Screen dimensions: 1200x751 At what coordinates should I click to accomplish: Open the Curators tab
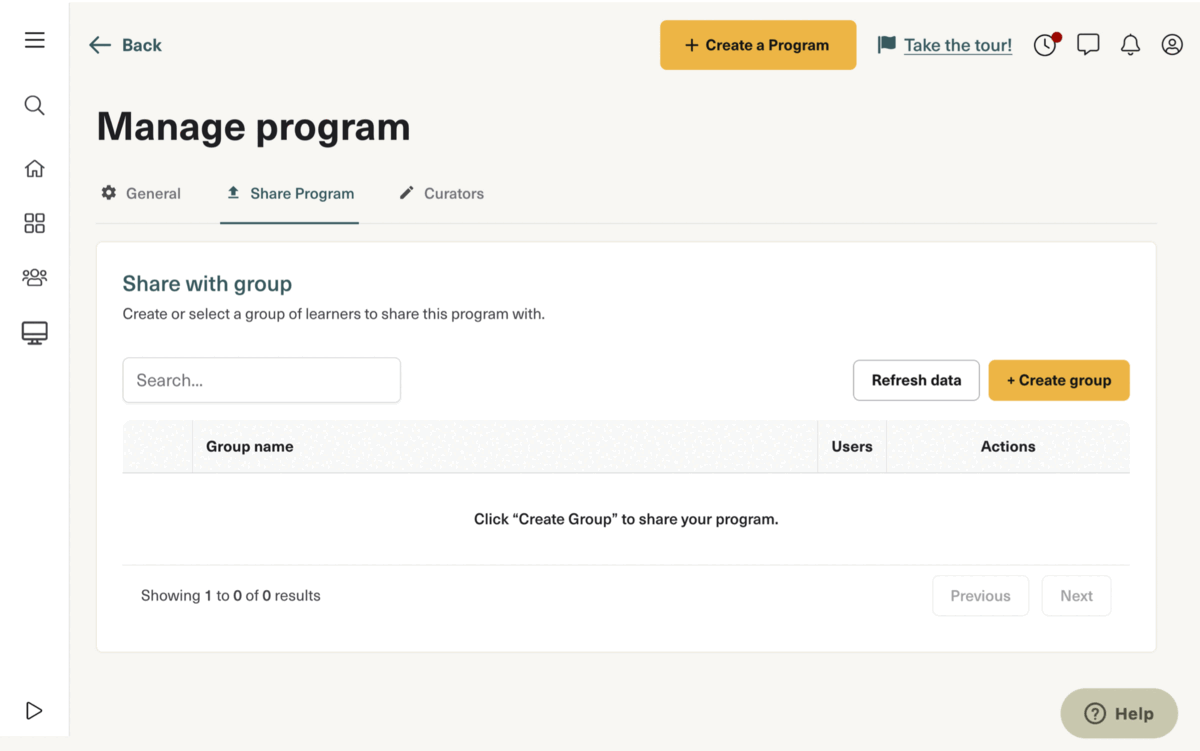tap(441, 193)
